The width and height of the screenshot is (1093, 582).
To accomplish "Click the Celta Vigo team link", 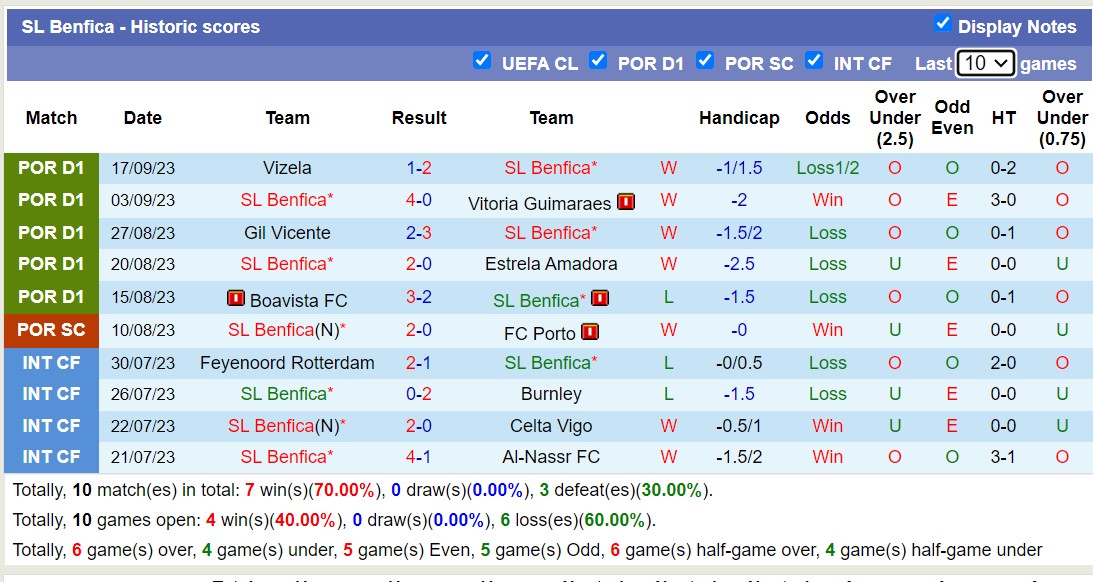I will coord(551,426).
